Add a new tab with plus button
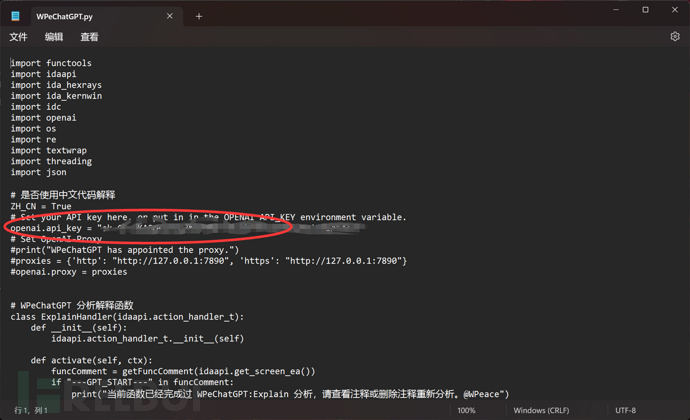The image size is (690, 420). 199,16
